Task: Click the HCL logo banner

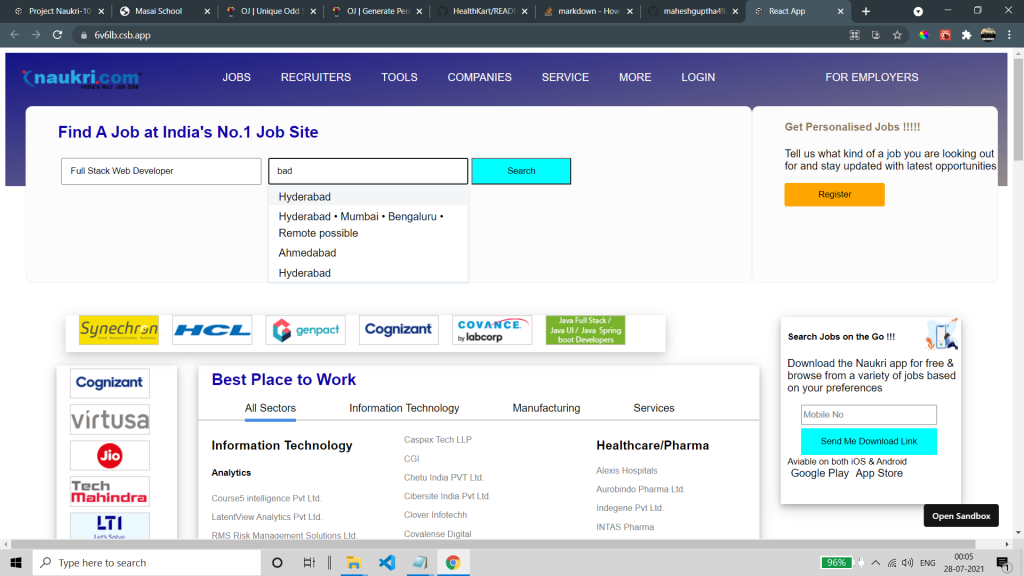Action: point(212,330)
